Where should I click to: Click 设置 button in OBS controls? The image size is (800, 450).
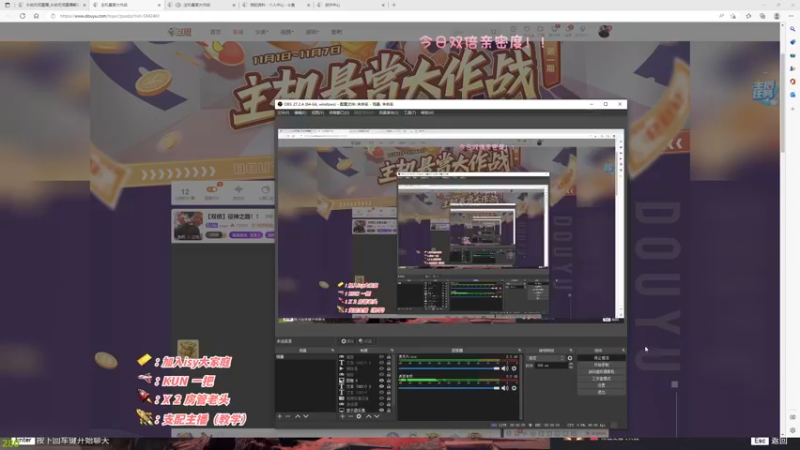coord(601,385)
